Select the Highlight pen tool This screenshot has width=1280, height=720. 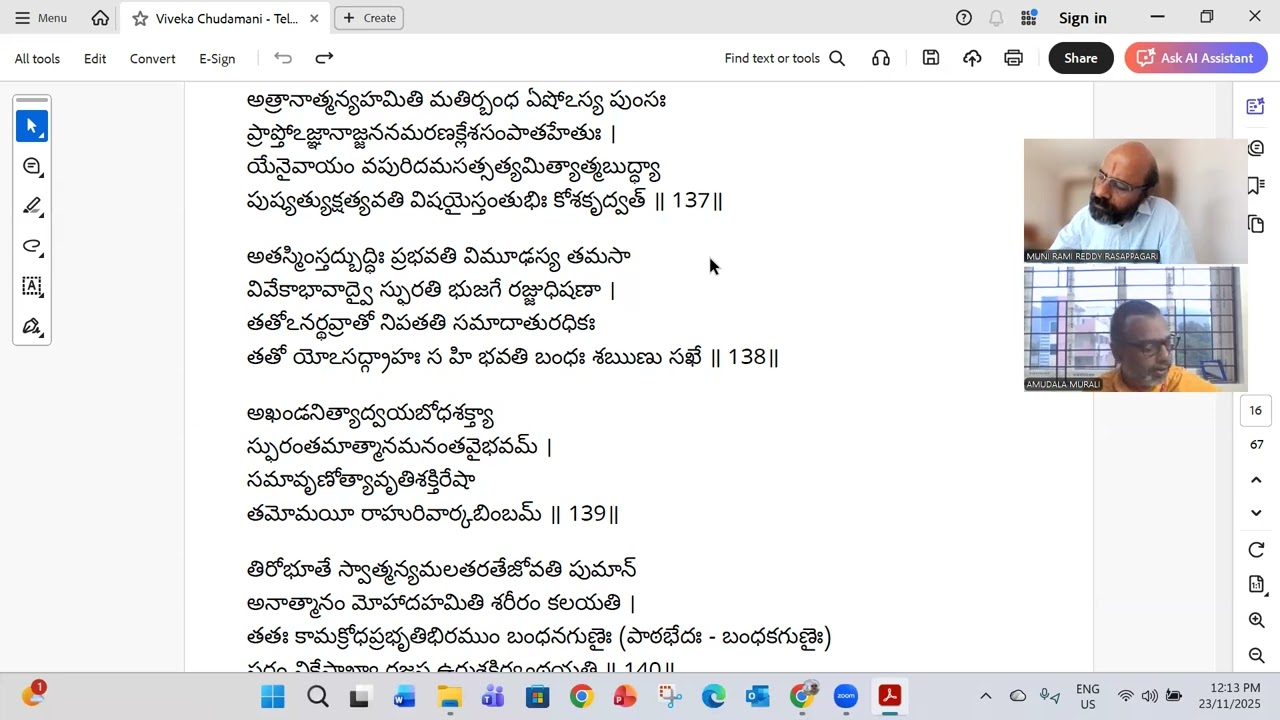coord(32,206)
